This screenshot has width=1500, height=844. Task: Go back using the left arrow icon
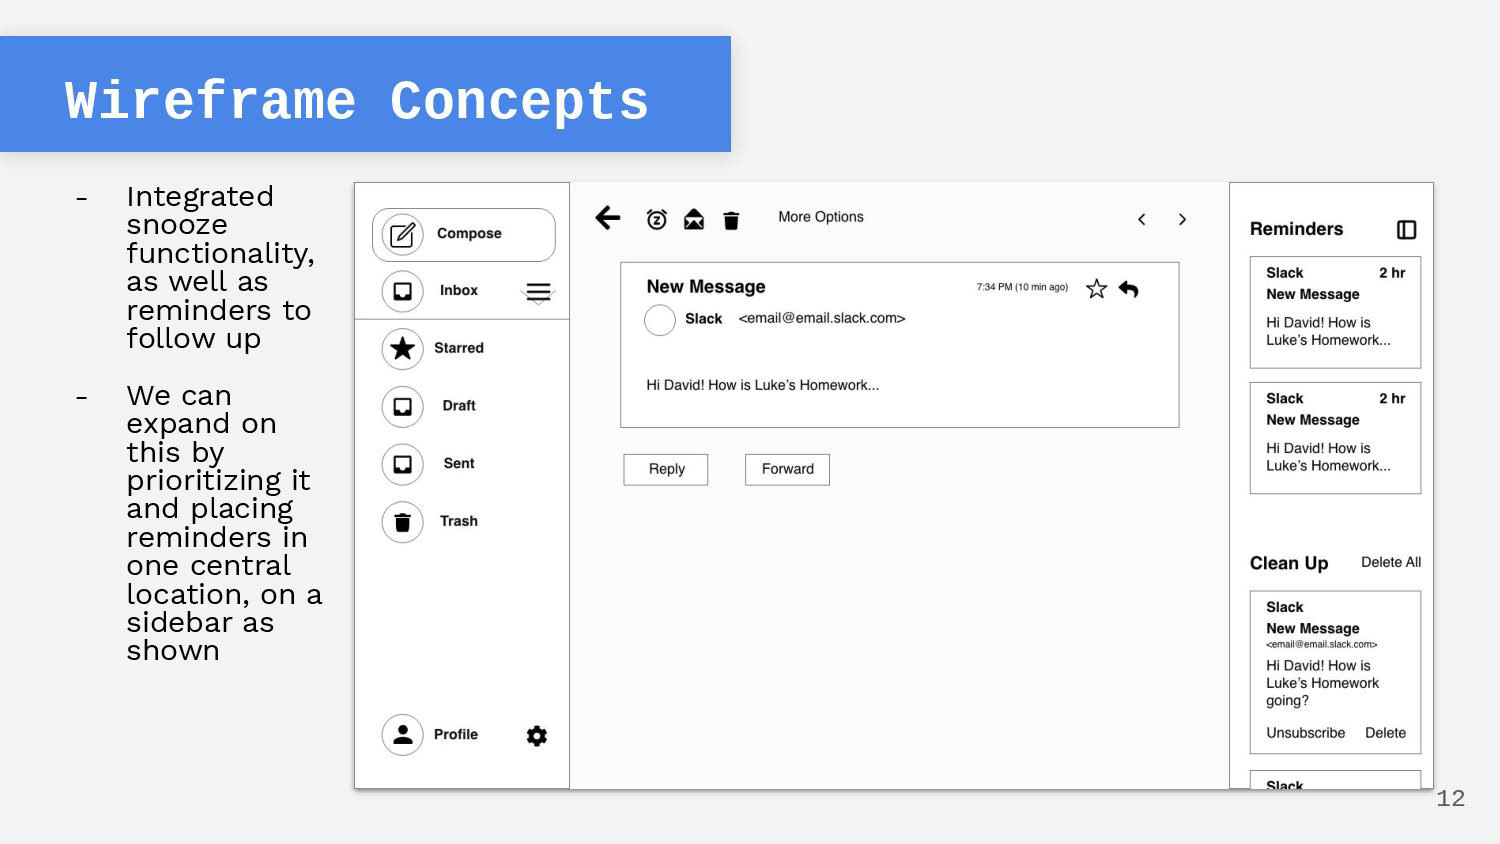608,218
